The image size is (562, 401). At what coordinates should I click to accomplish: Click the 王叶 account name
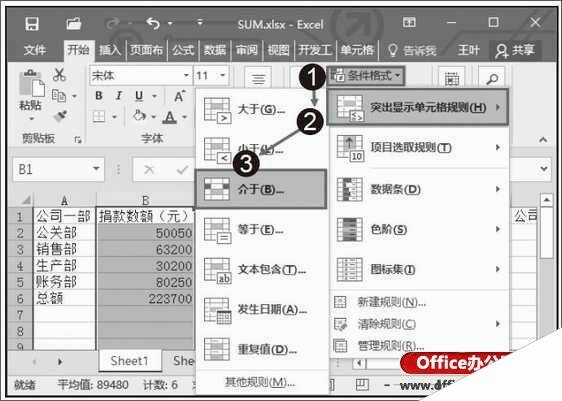tap(468, 50)
